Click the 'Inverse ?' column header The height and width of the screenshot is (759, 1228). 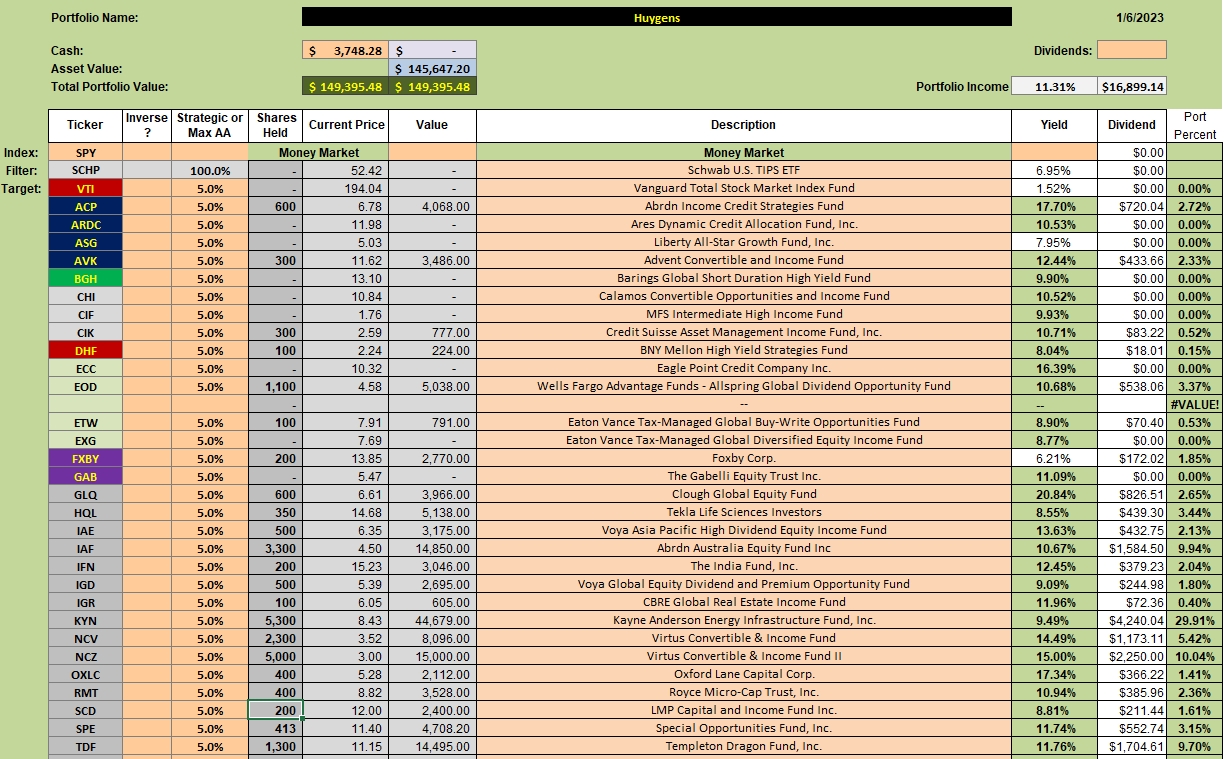click(x=147, y=125)
